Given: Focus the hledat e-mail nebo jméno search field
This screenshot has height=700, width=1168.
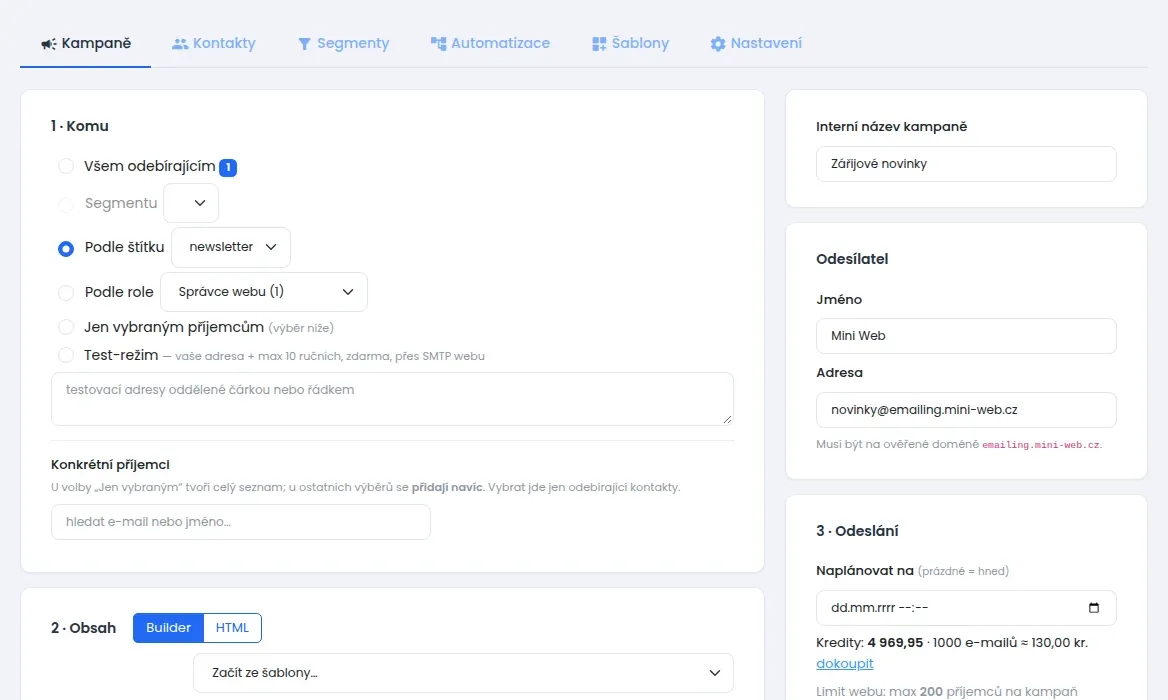Looking at the screenshot, I should tap(241, 522).
